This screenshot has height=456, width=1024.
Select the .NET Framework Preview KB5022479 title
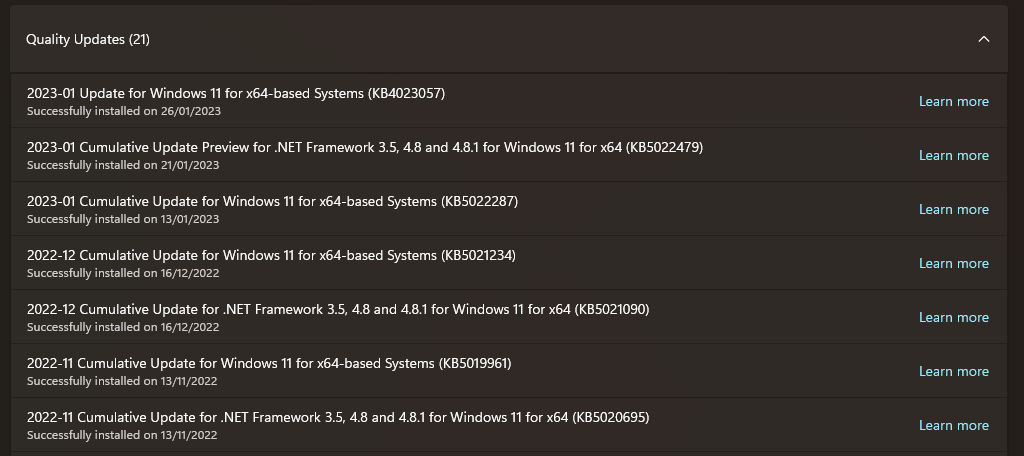(365, 148)
